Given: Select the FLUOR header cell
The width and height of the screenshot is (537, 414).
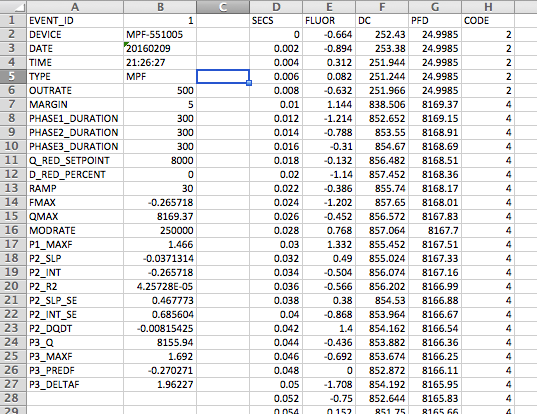Looking at the screenshot, I should pos(329,21).
